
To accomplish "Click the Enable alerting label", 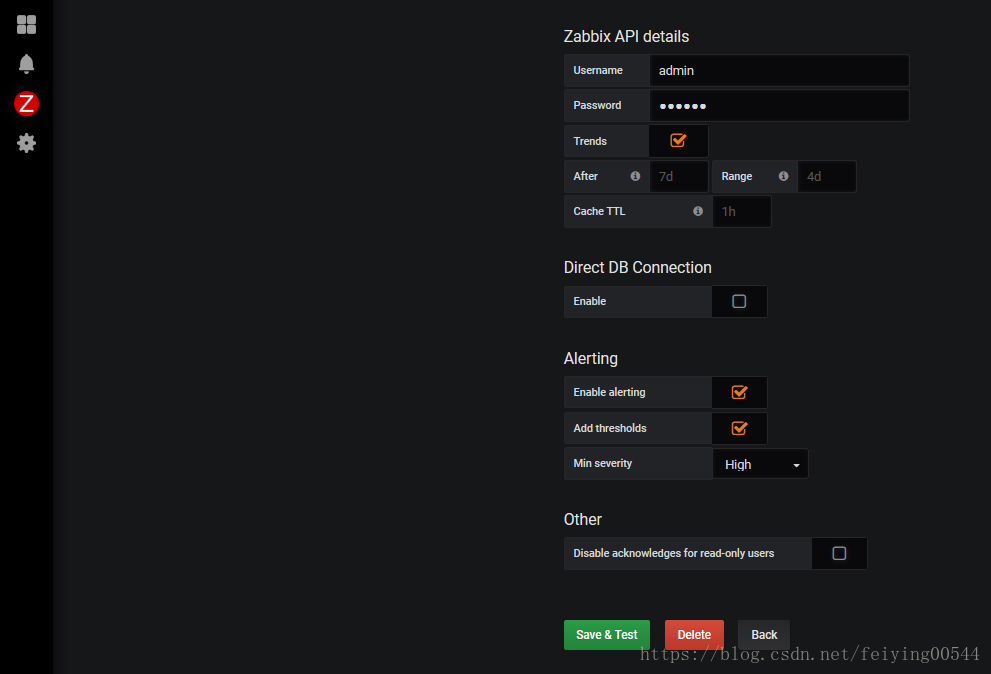I will [609, 392].
